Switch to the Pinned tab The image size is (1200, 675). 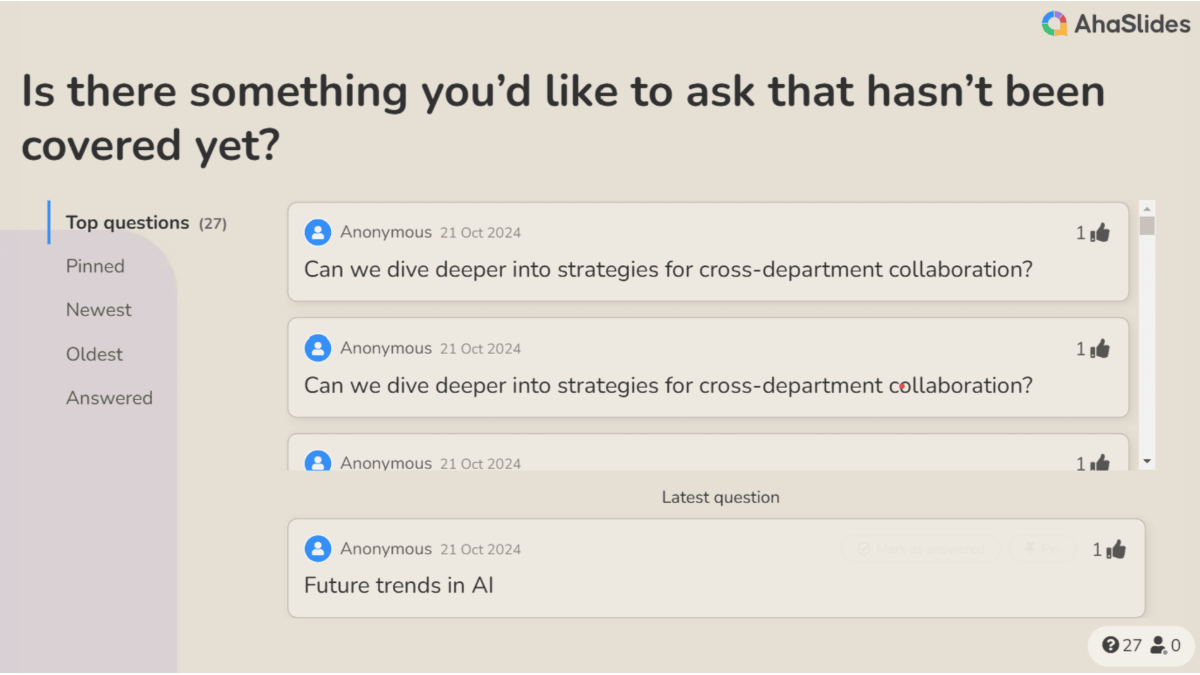click(96, 266)
